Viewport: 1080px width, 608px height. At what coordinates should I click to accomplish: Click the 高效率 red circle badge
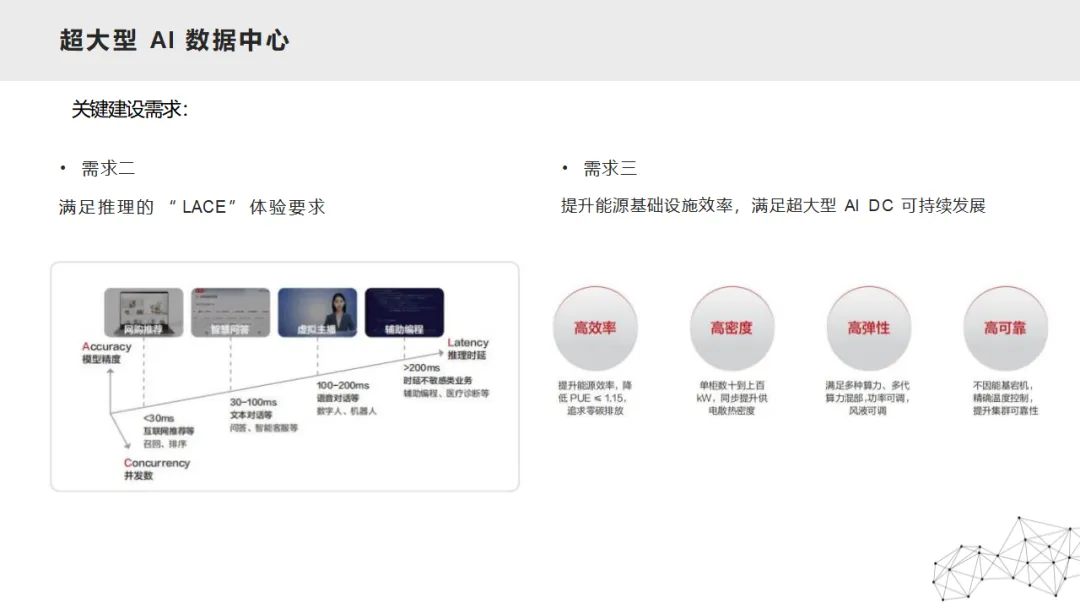[595, 328]
